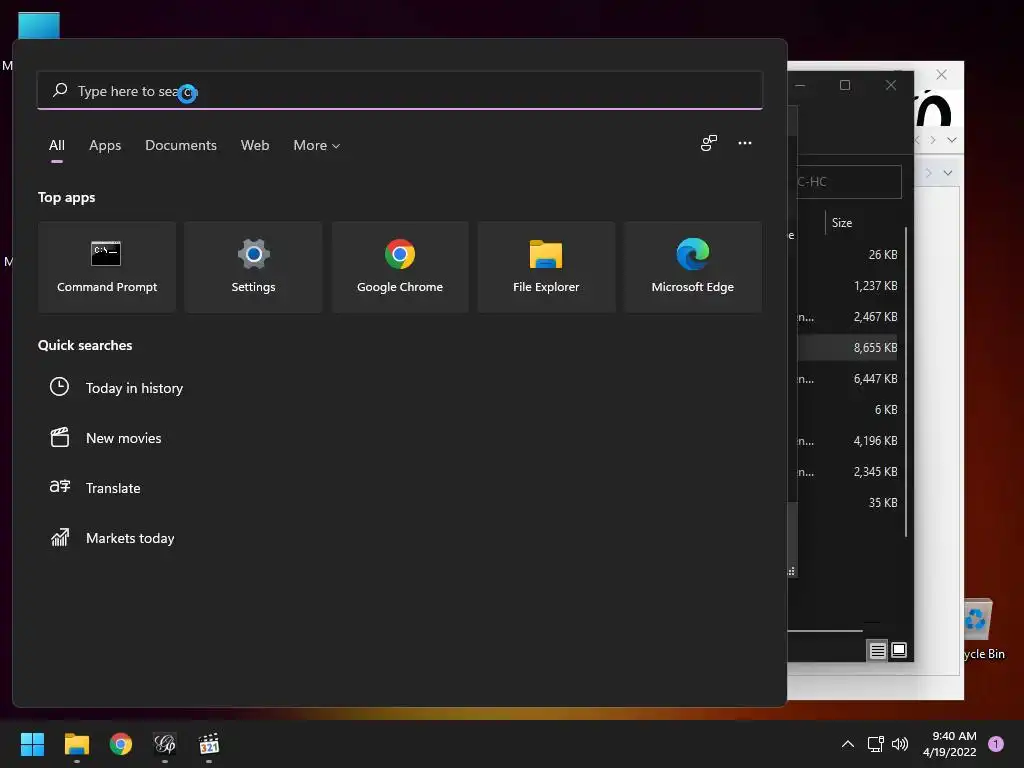Switch Explorer to details view icon
The width and height of the screenshot is (1024, 768).
pos(878,650)
